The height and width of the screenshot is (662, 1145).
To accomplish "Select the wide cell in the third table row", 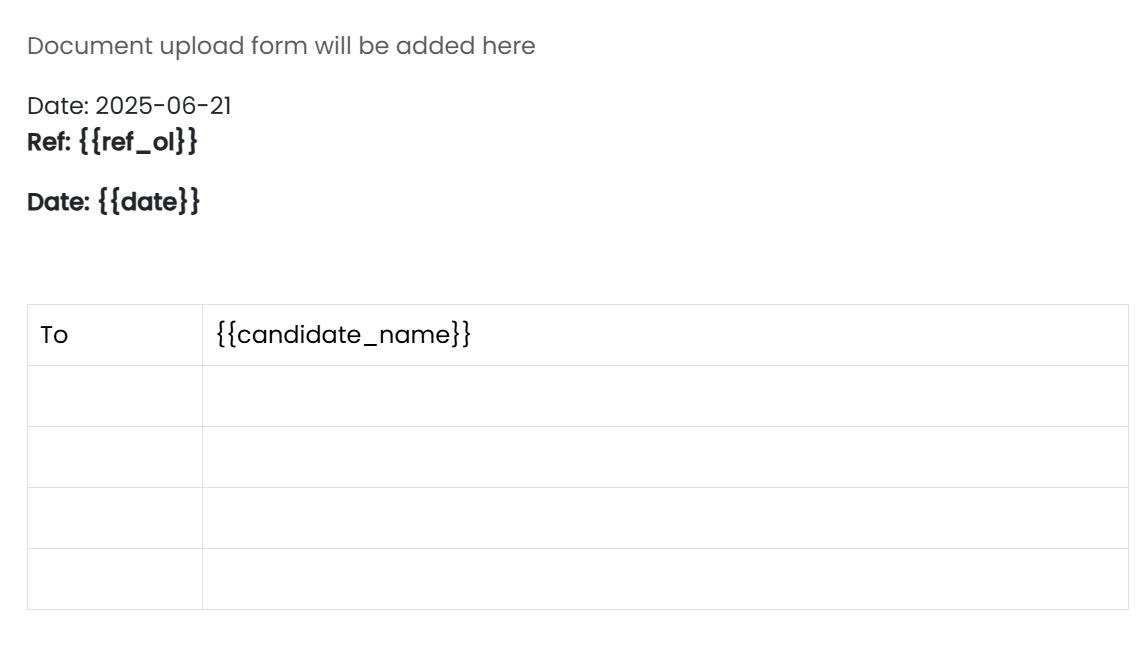I will (665, 457).
